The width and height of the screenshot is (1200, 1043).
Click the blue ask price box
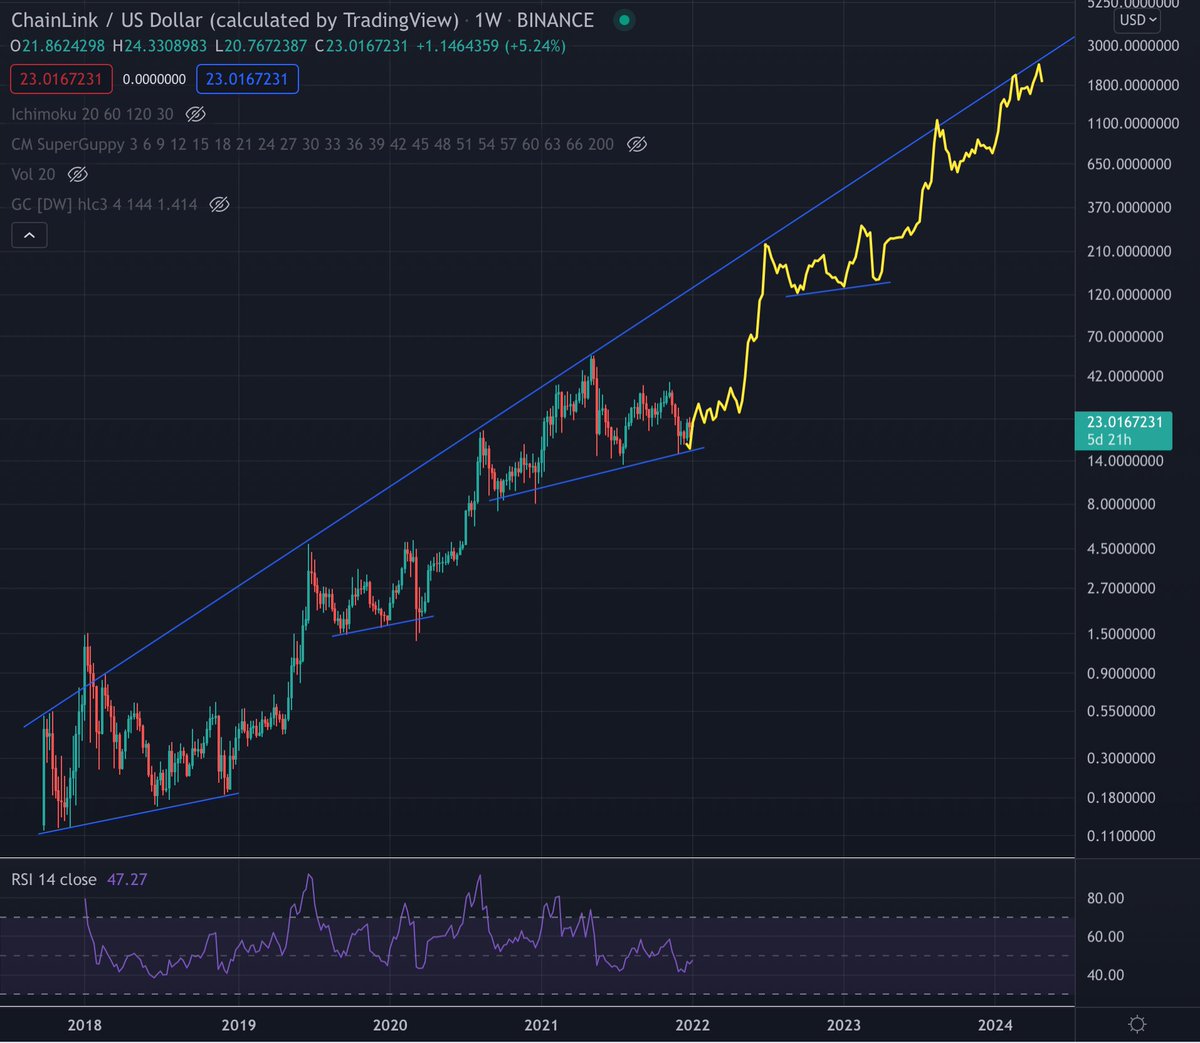click(247, 78)
